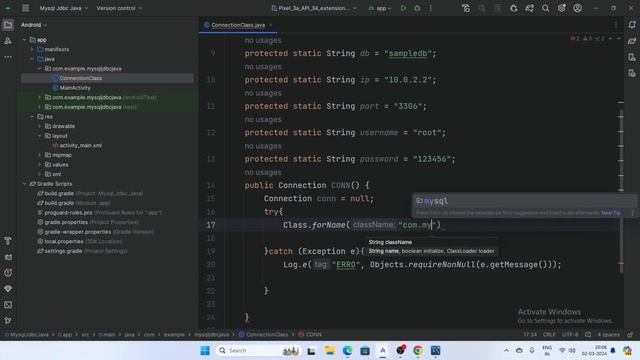Go to line via 17:34 indicator
The image size is (640, 360).
point(530,335)
